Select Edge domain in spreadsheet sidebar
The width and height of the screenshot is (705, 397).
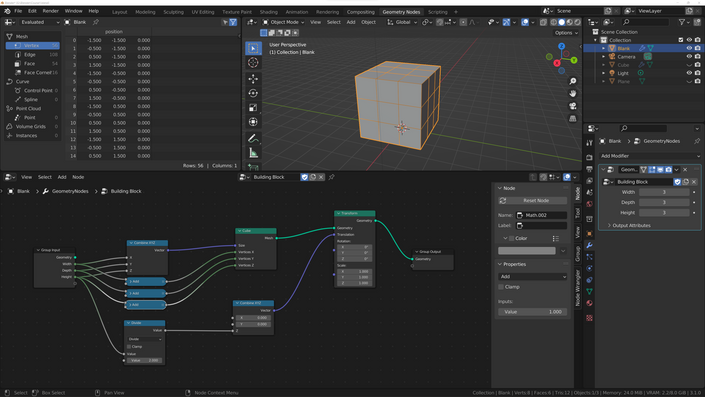30,54
